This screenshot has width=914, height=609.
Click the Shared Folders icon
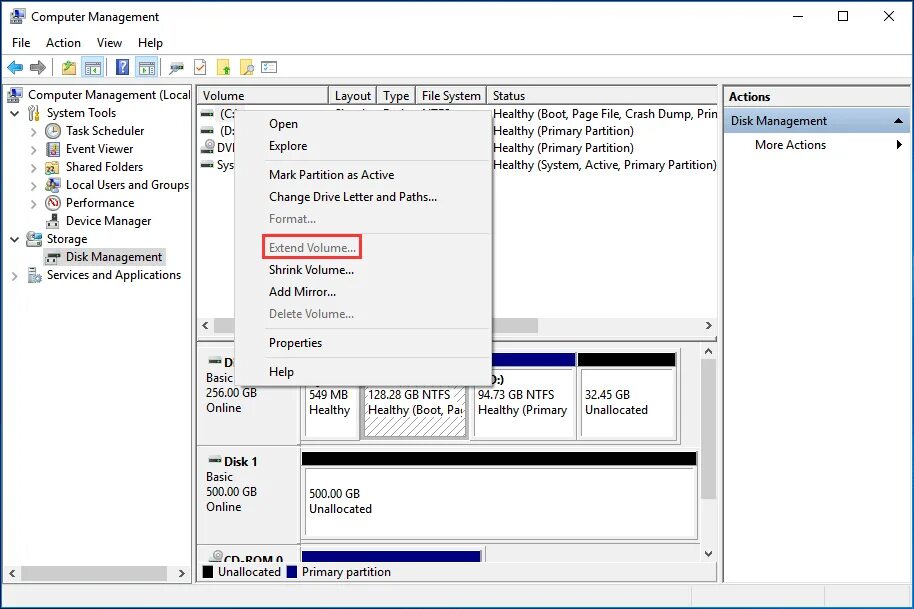[x=52, y=167]
